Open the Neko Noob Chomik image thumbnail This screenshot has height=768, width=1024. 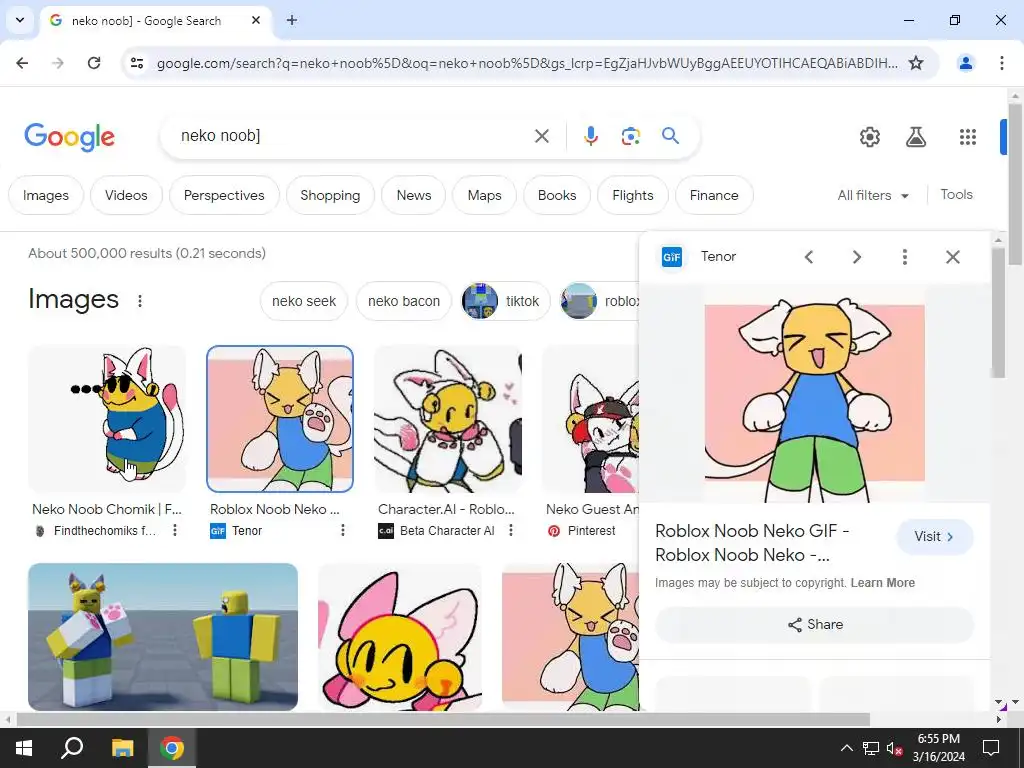107,419
